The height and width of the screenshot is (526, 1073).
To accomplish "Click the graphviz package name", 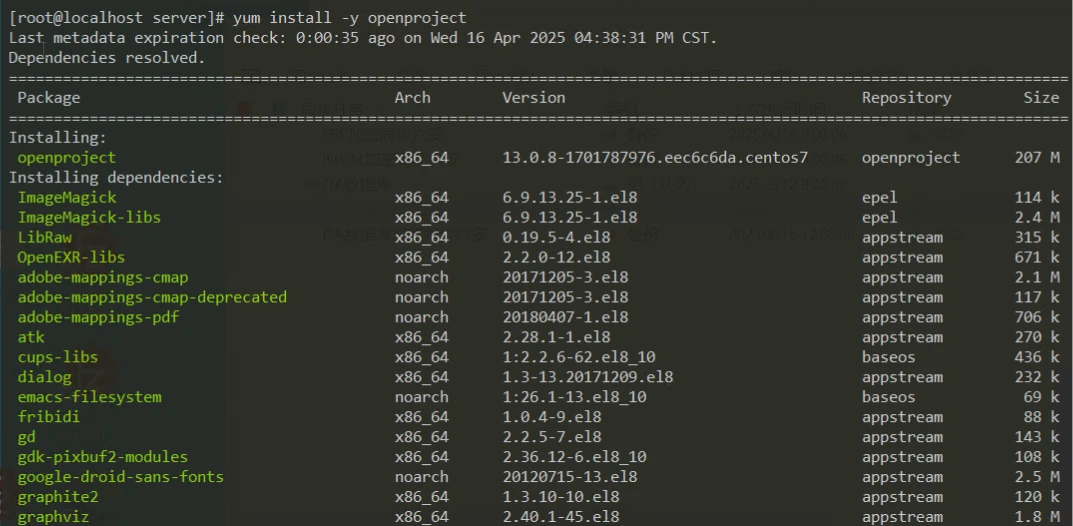I will coord(53,516).
